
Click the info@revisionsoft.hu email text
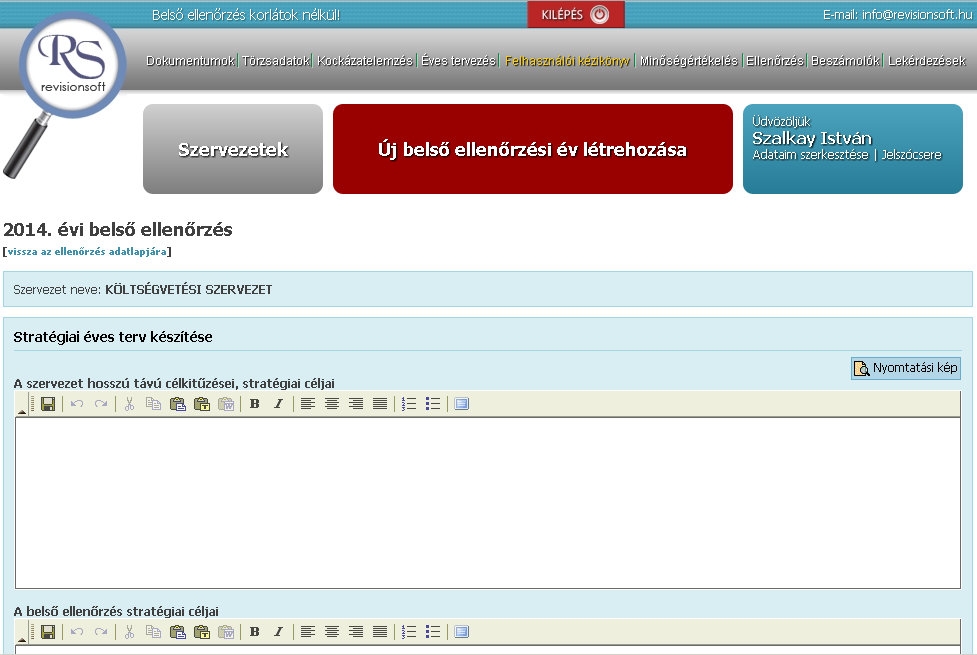point(917,14)
